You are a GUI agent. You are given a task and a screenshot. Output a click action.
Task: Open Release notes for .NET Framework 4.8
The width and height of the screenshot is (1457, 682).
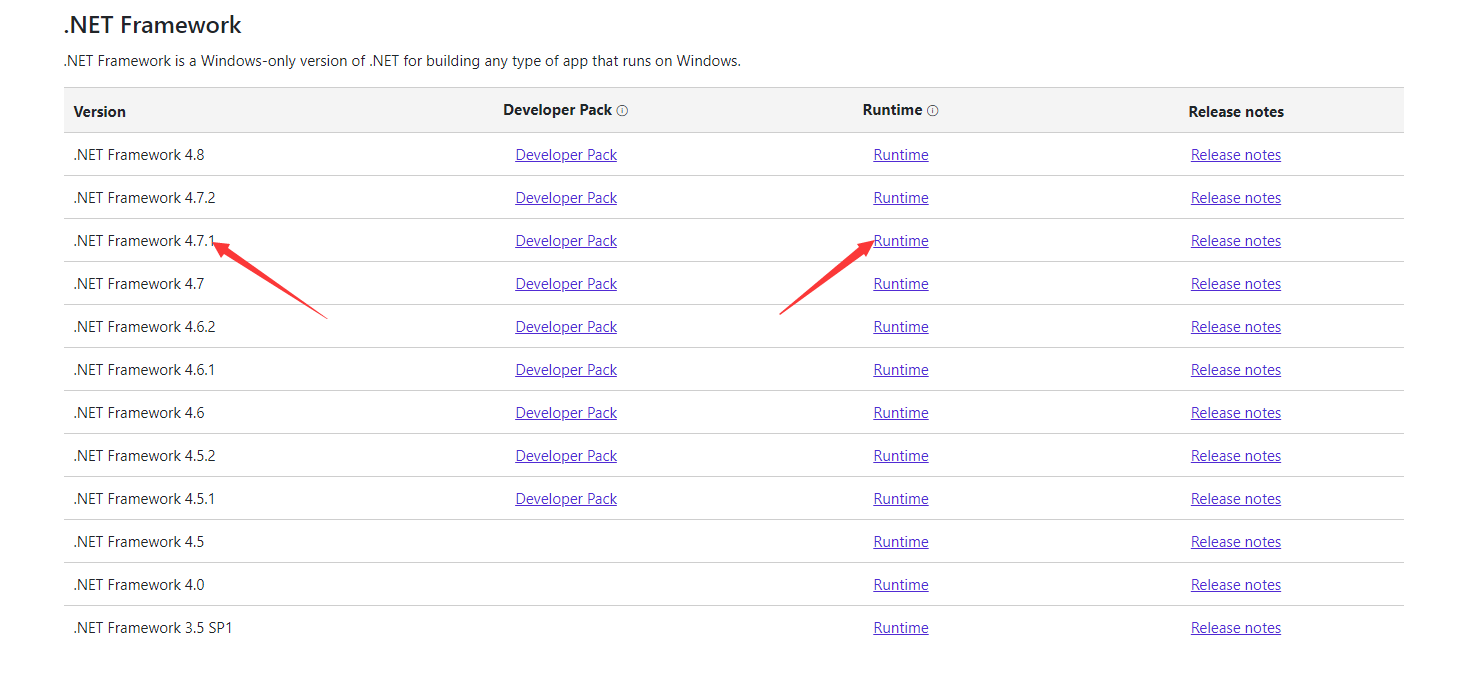[x=1236, y=155]
